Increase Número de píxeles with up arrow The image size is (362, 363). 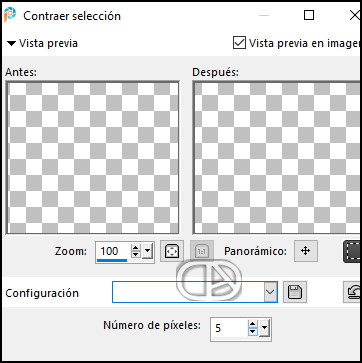click(x=253, y=324)
